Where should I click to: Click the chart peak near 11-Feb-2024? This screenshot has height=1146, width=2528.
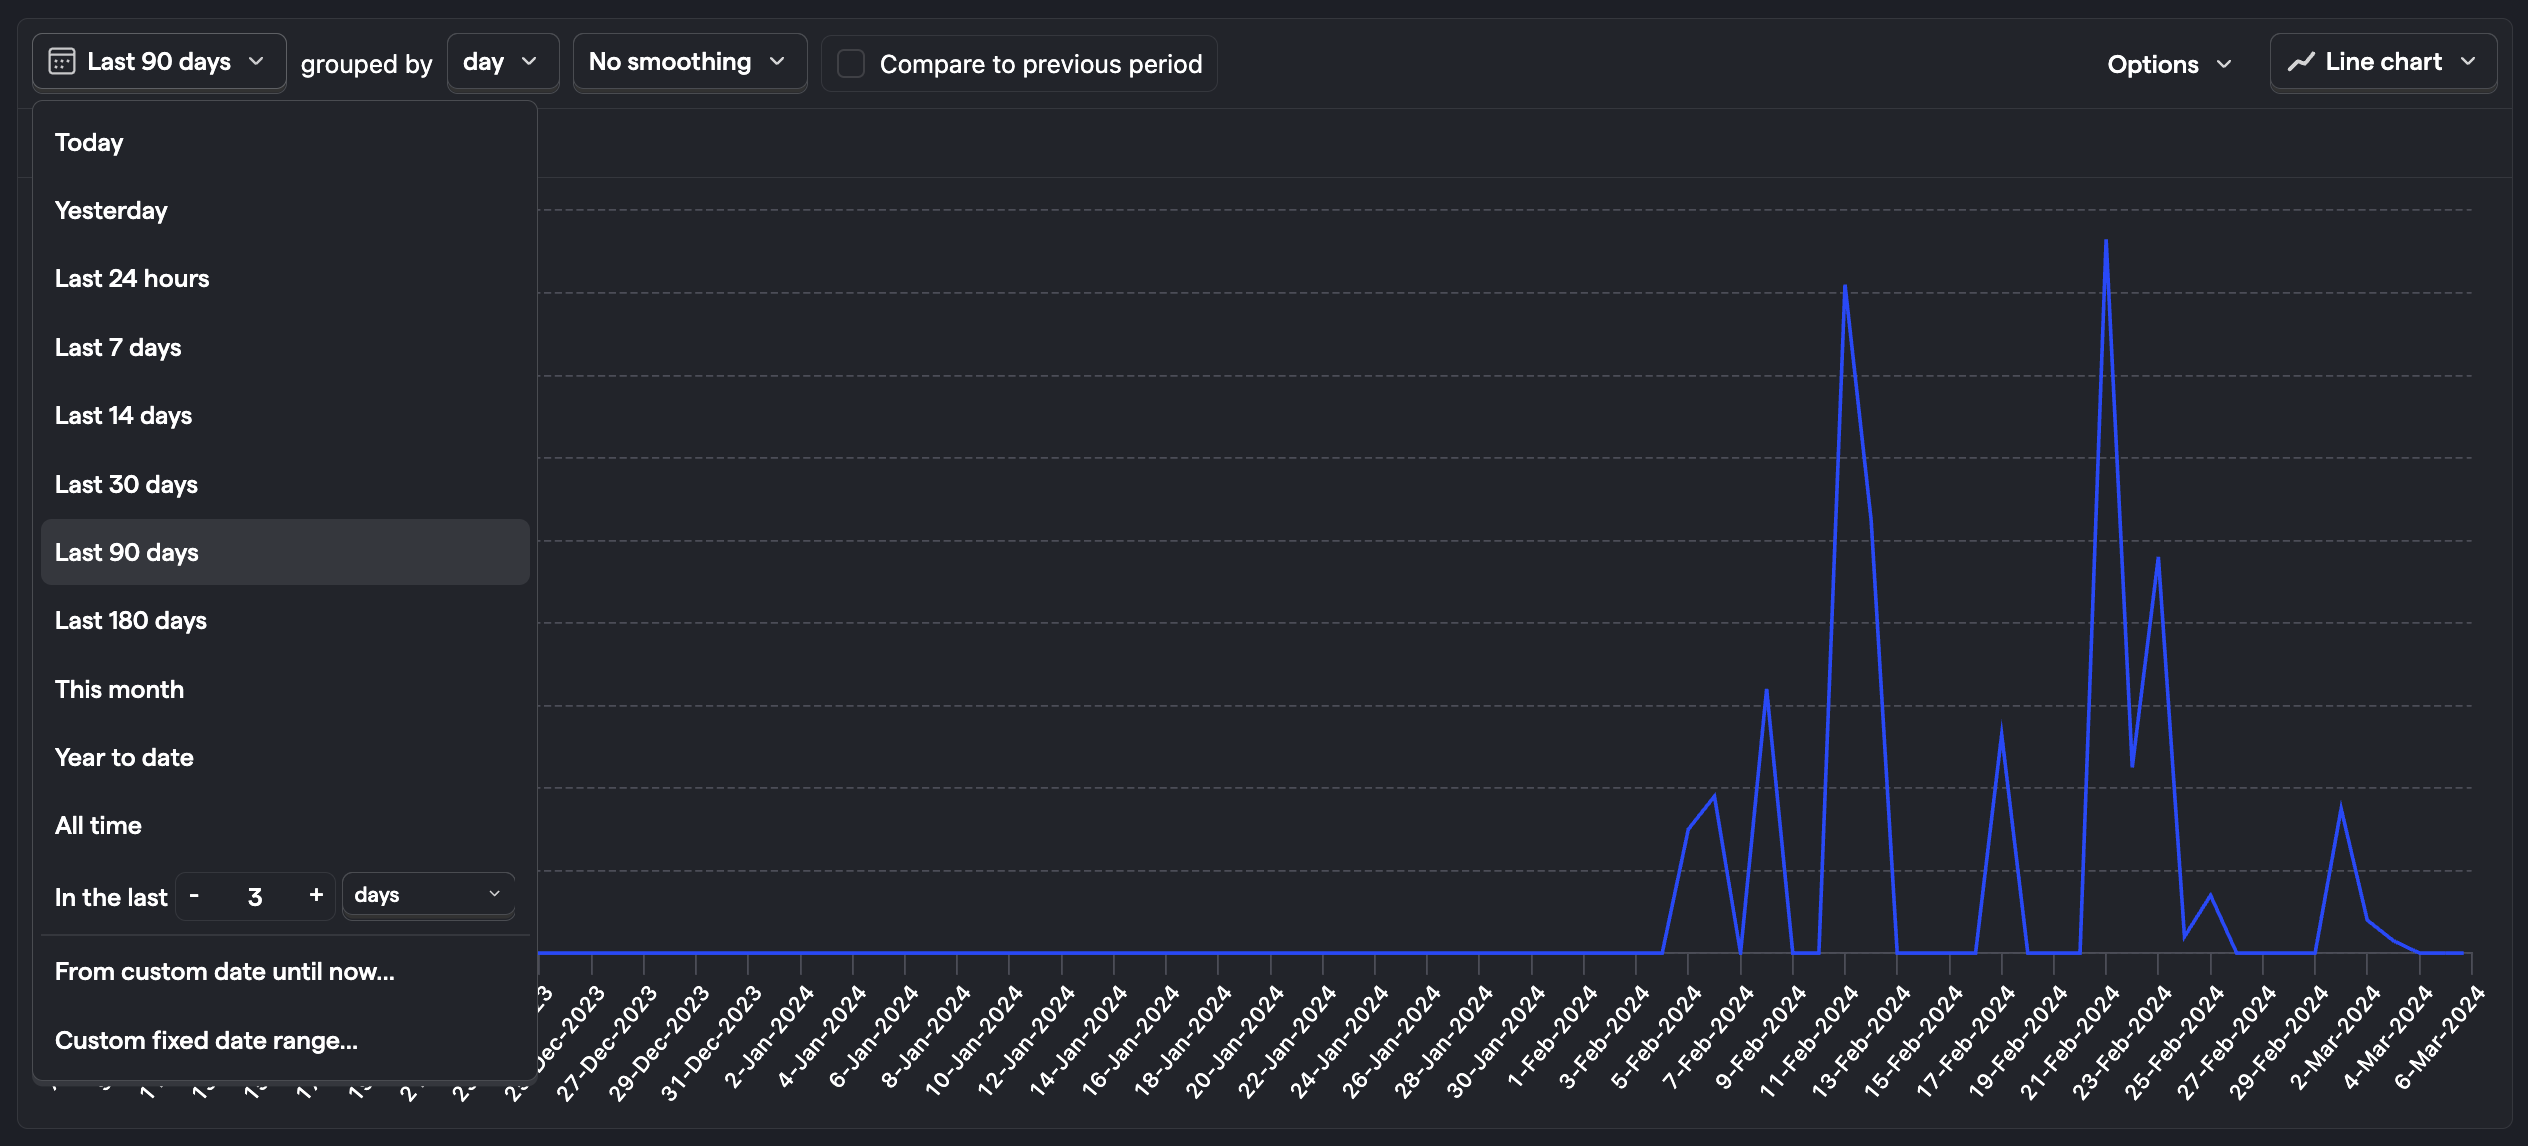(1845, 288)
